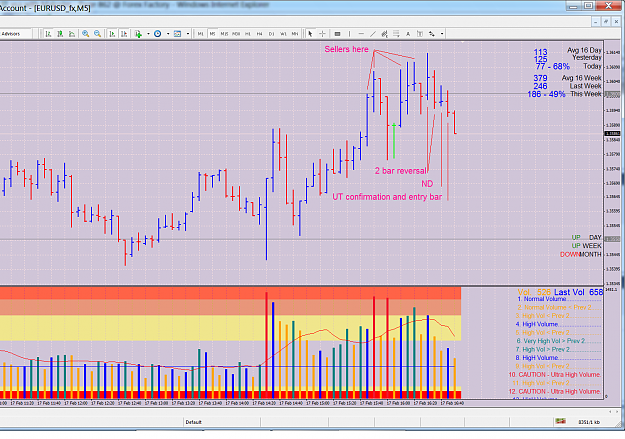Click the '2 bar reversal' annotation
This screenshot has width=625, height=439.
pyautogui.click(x=400, y=171)
